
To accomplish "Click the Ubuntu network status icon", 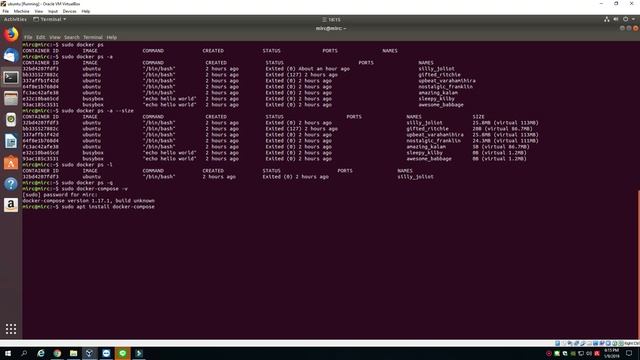I will [607, 19].
